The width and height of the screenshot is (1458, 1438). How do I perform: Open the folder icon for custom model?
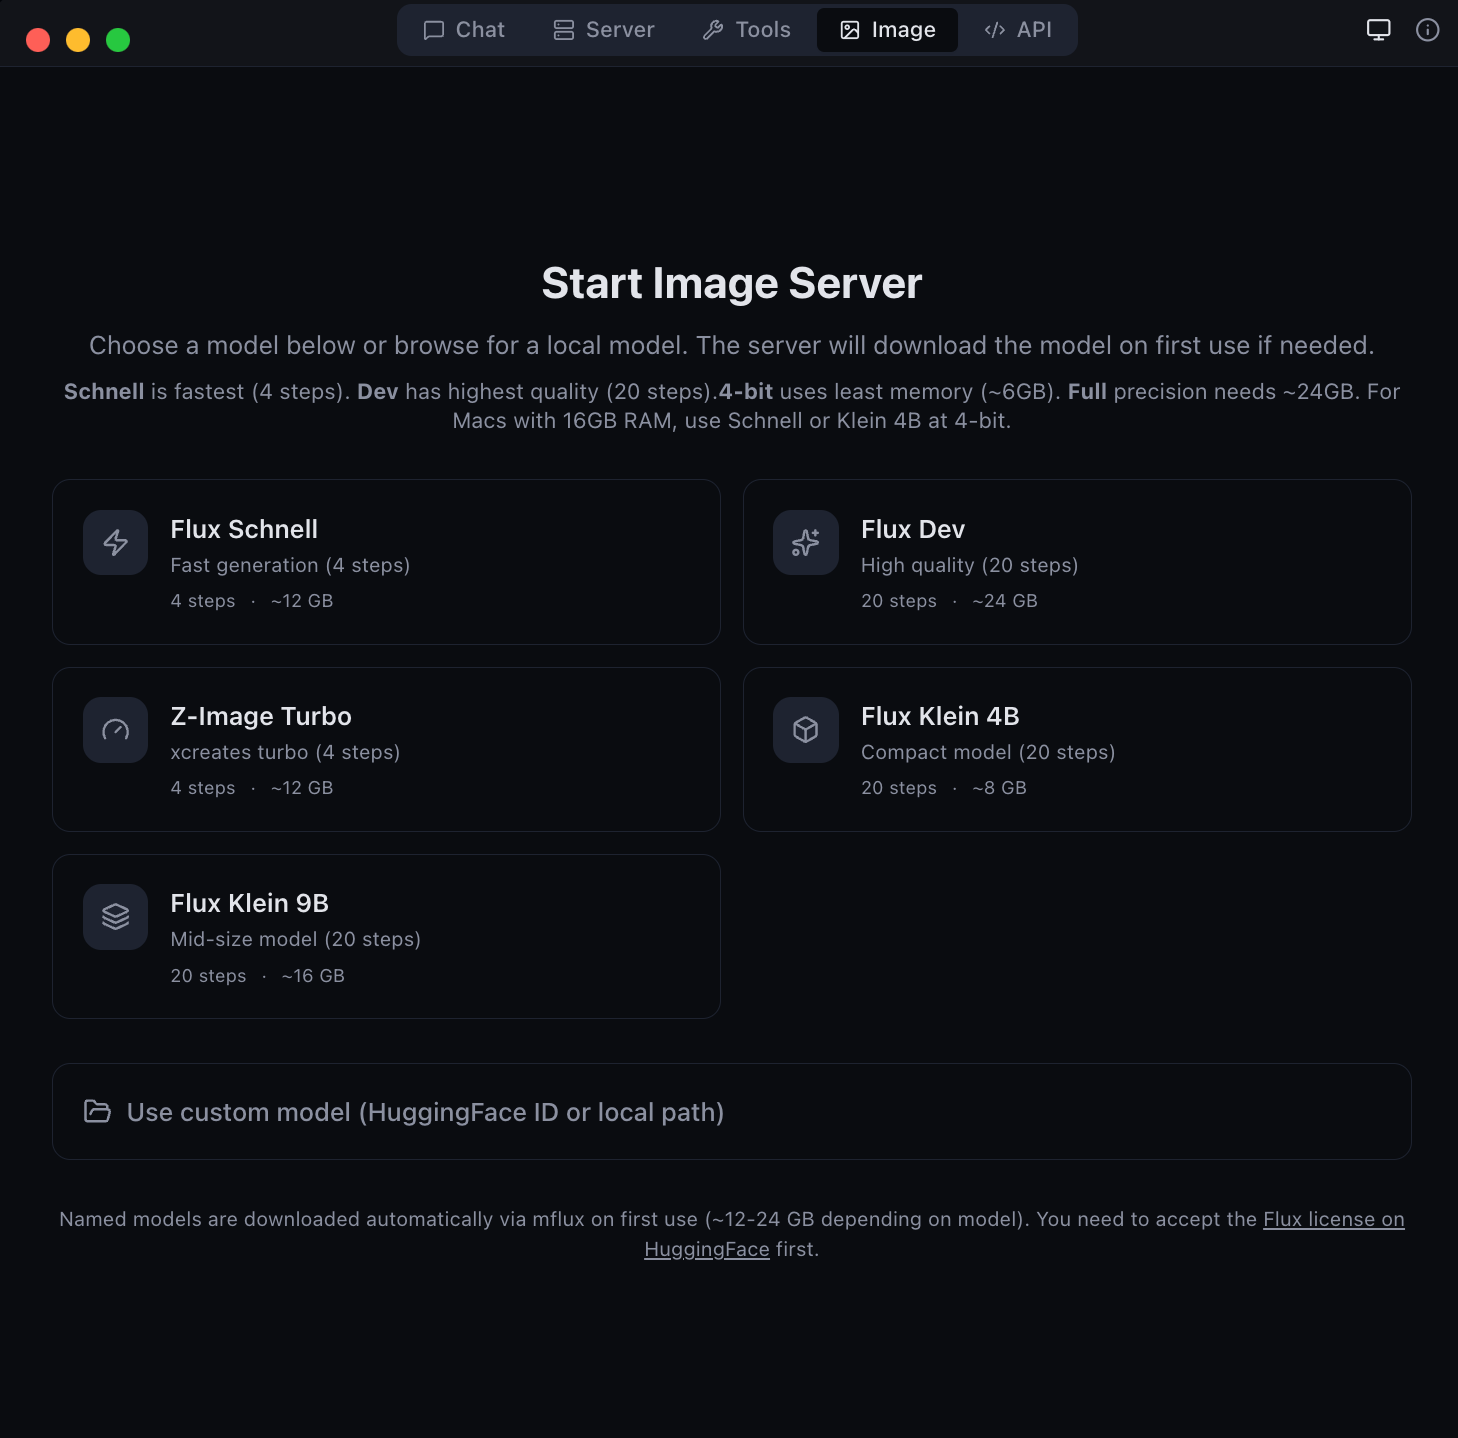[x=97, y=1111]
